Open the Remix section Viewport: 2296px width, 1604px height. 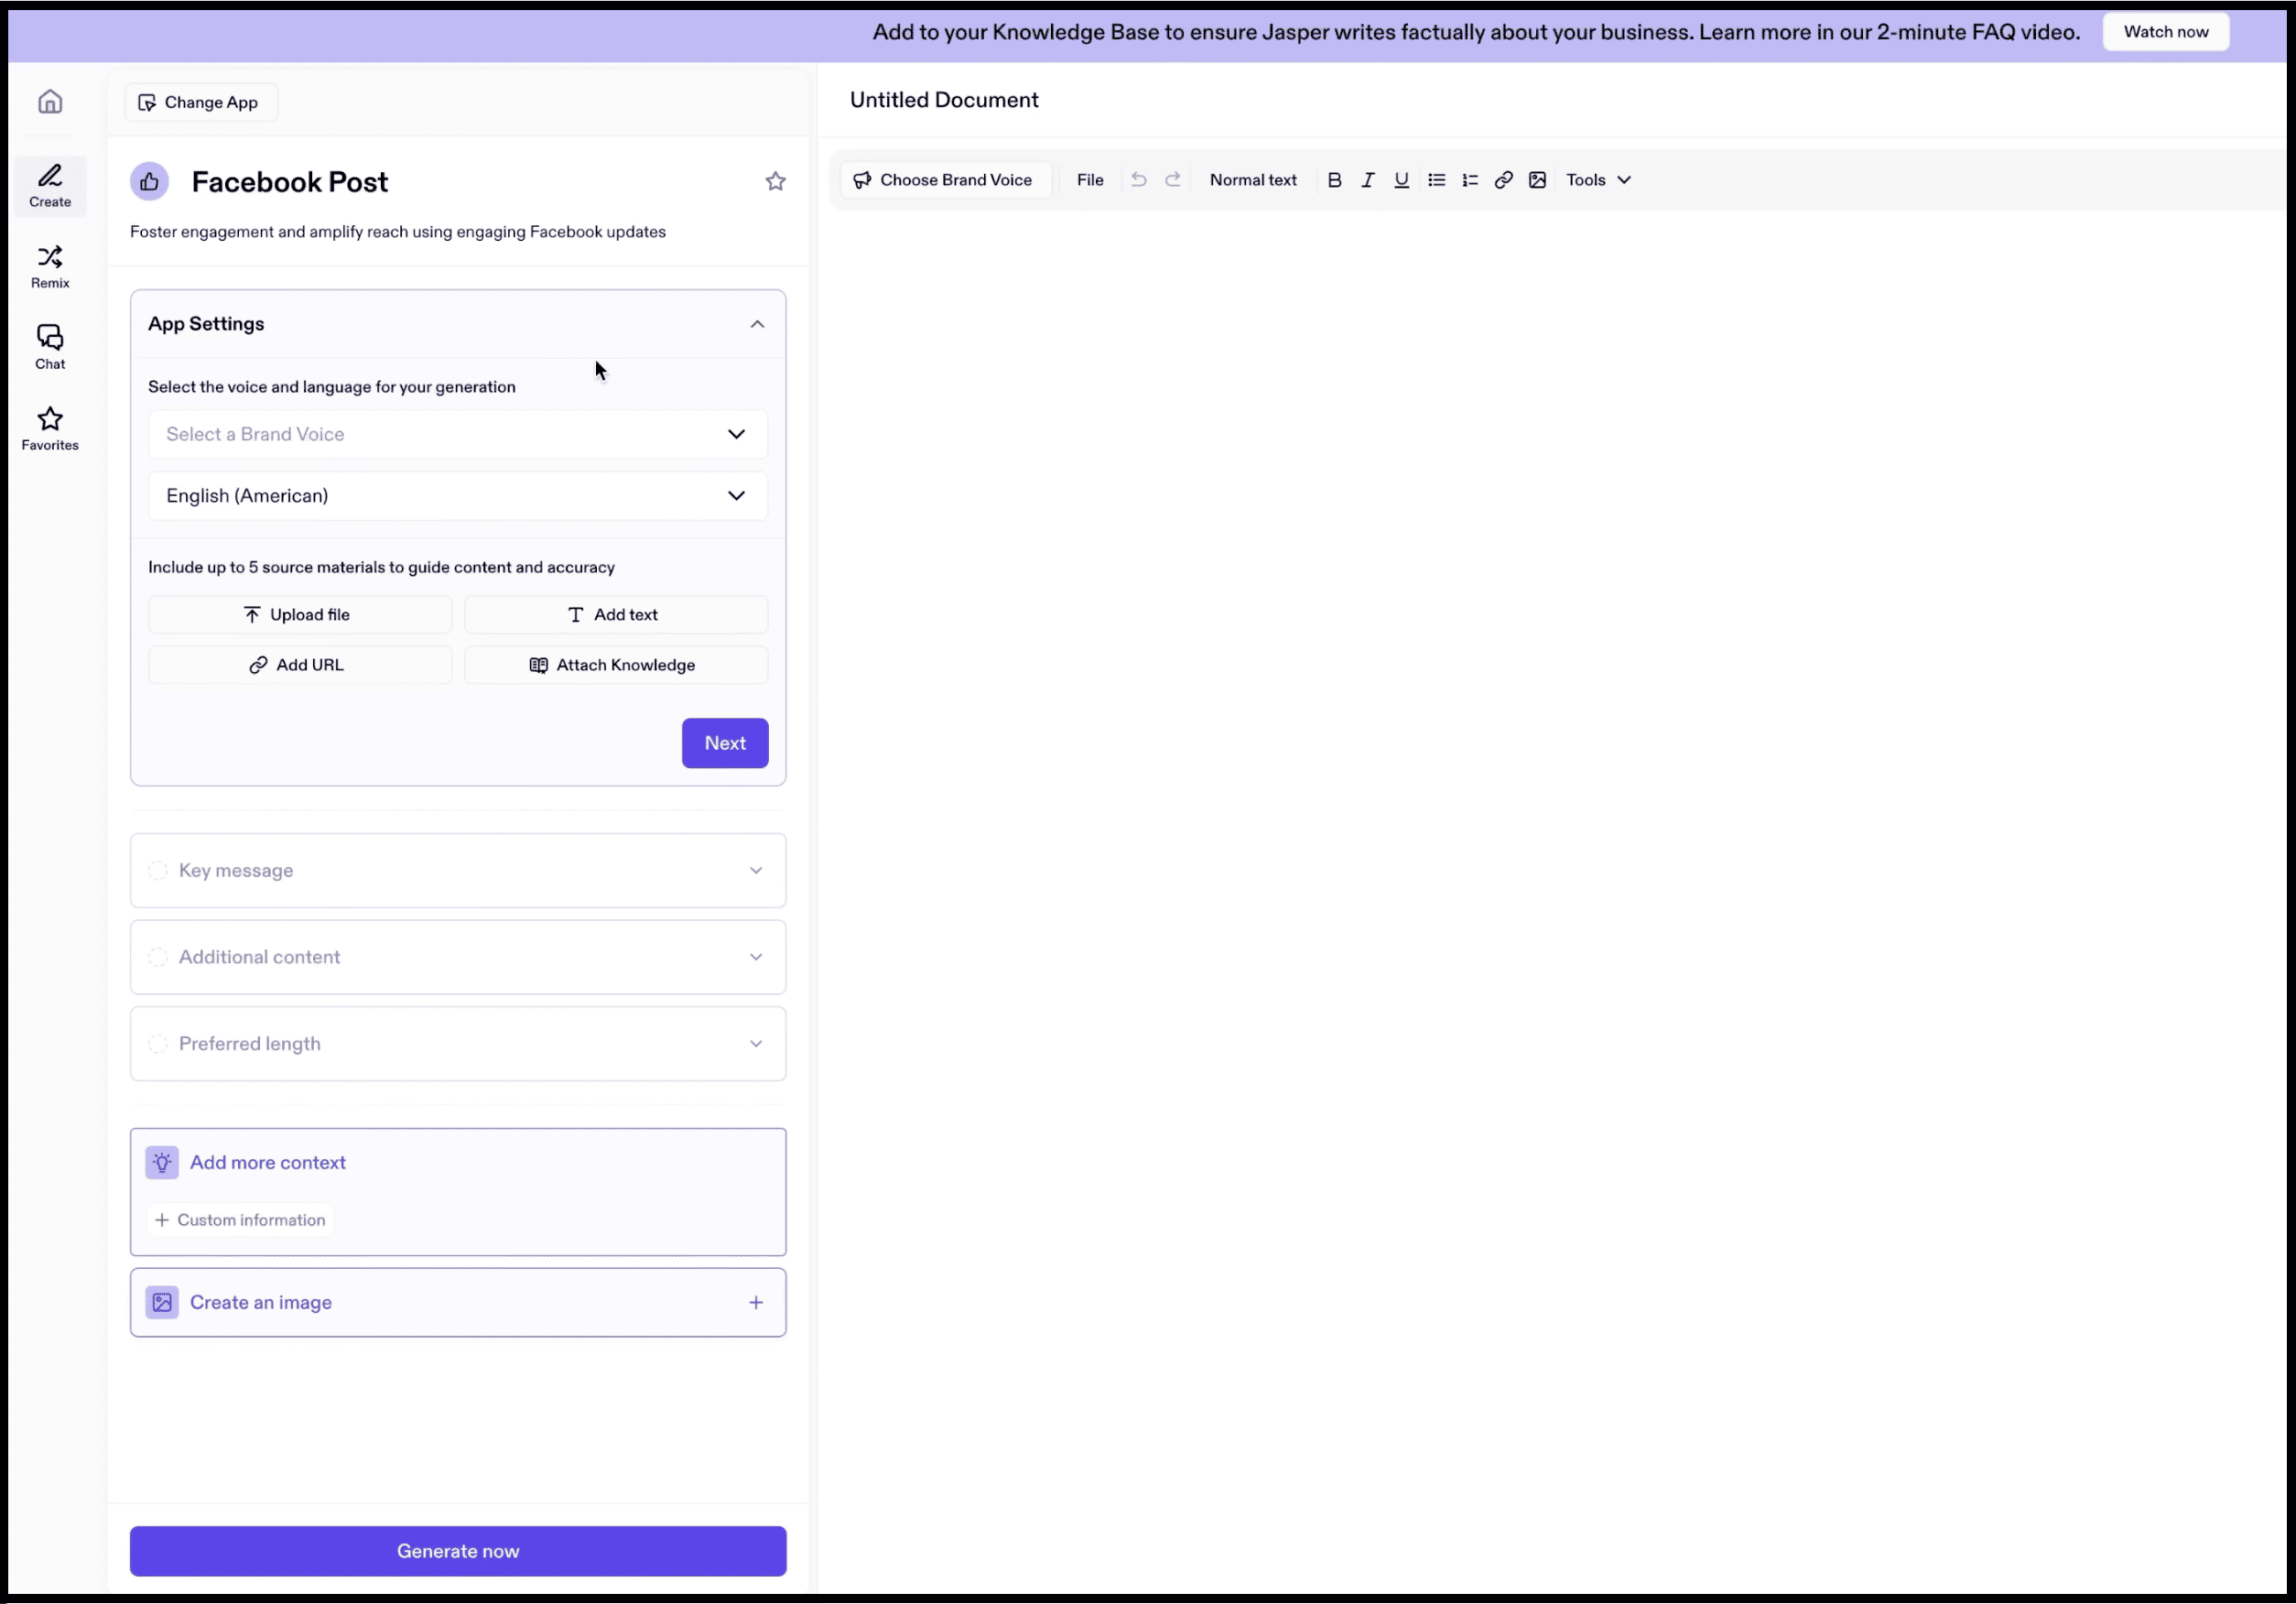(x=50, y=266)
